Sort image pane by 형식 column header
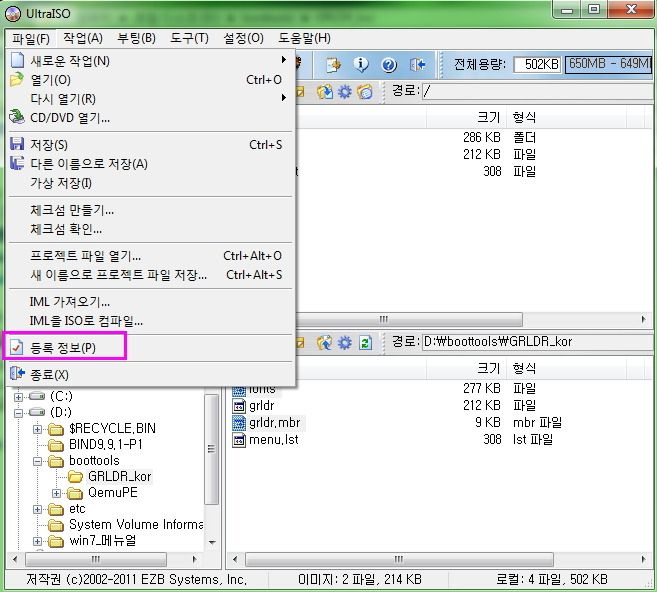The height and width of the screenshot is (592, 657). pos(566,117)
